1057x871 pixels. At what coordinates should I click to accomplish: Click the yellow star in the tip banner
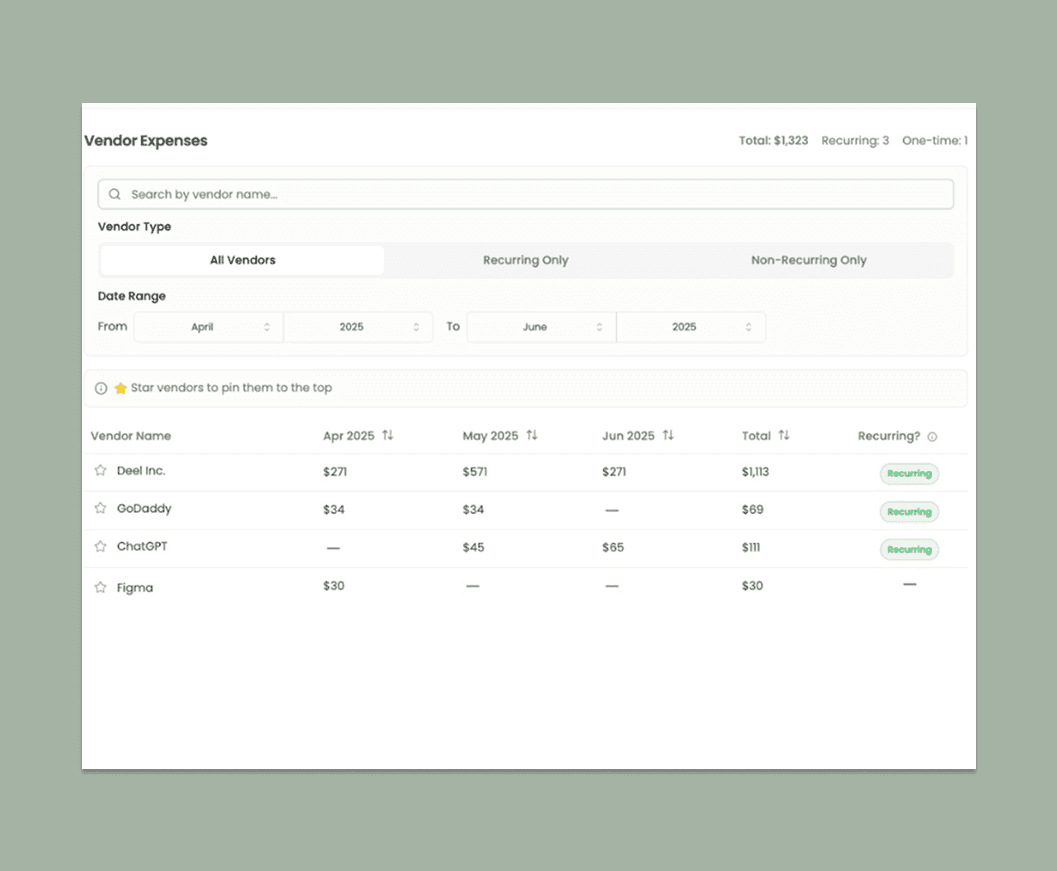[x=120, y=387]
